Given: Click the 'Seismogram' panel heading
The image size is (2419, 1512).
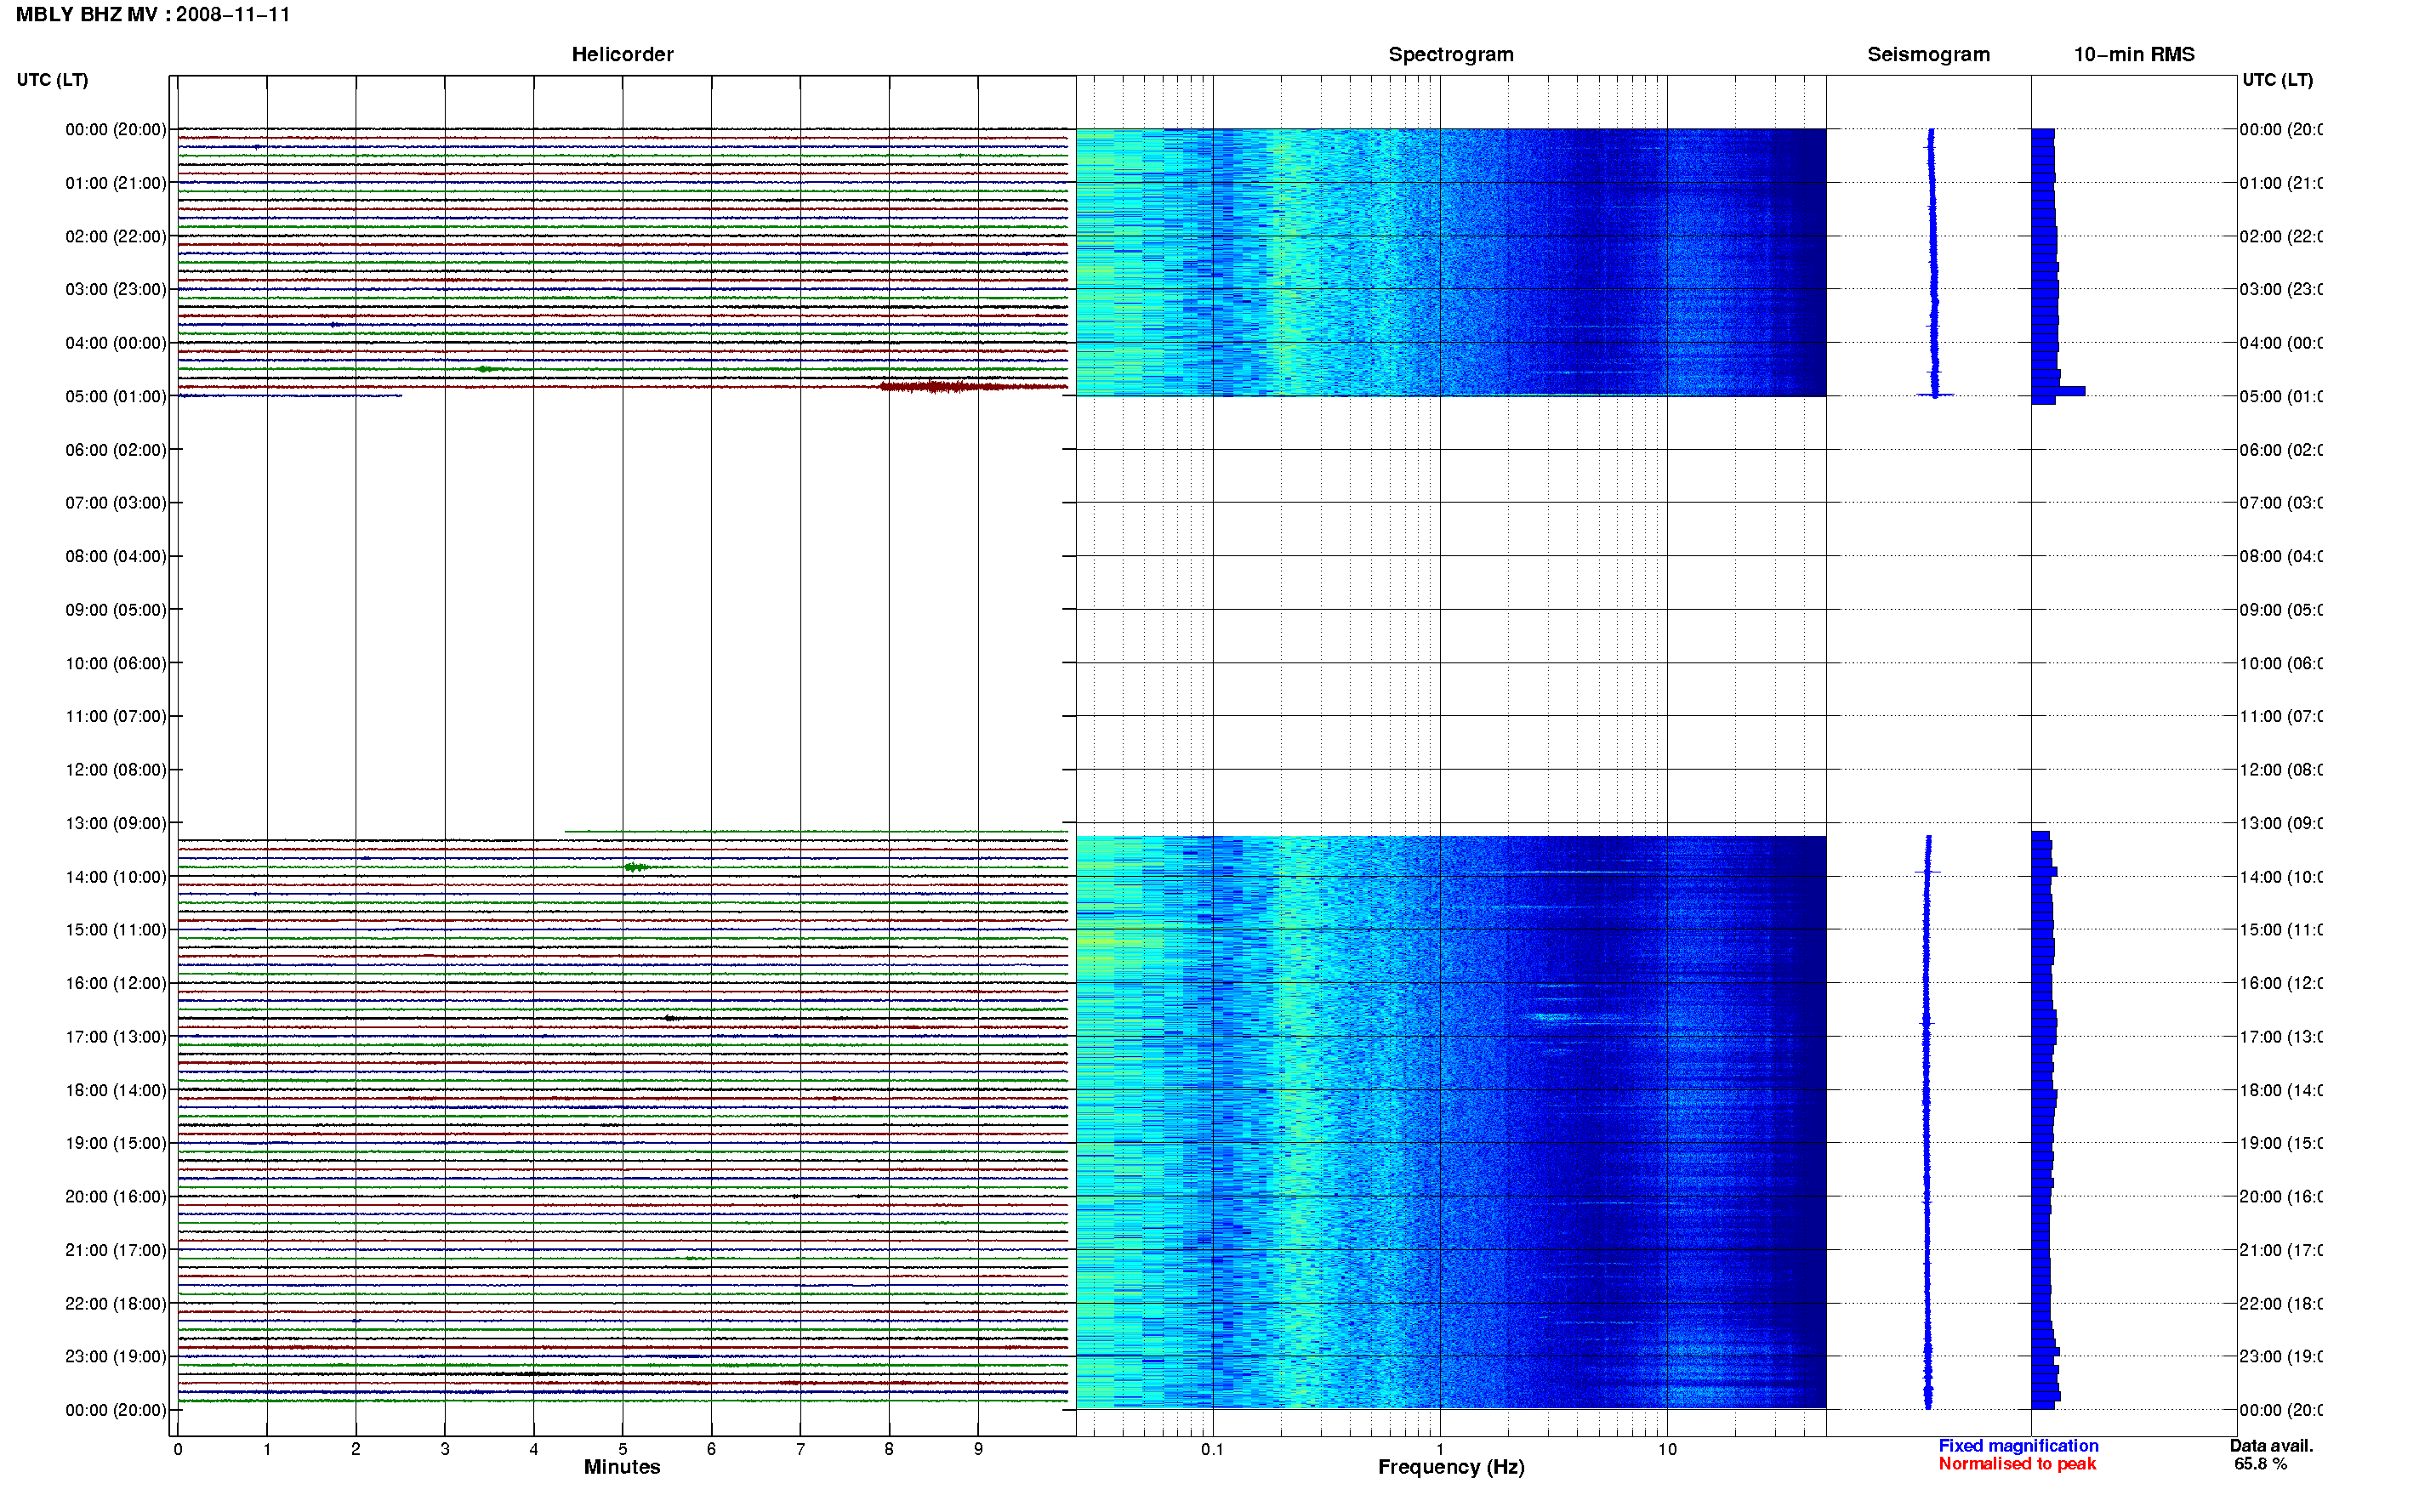Looking at the screenshot, I should [x=1928, y=54].
